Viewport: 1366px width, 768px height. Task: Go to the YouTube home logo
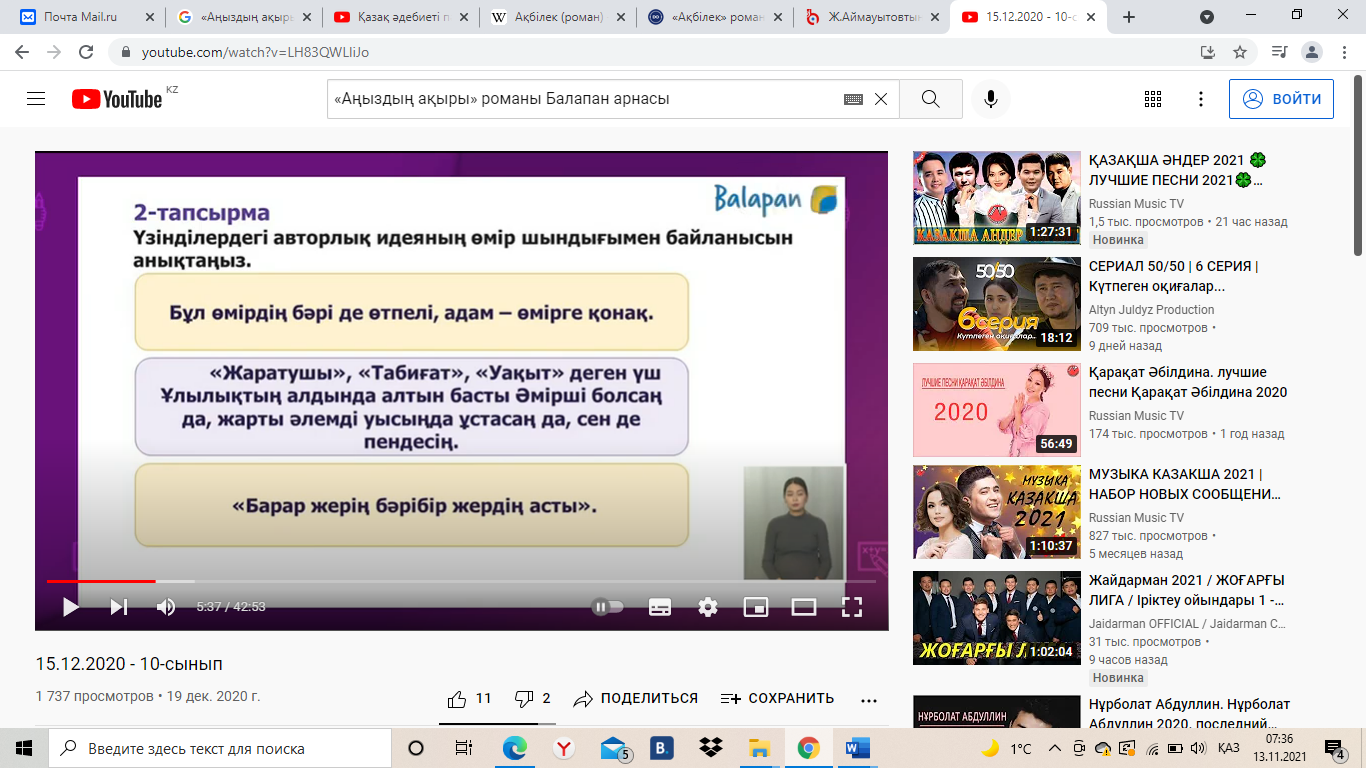(117, 99)
